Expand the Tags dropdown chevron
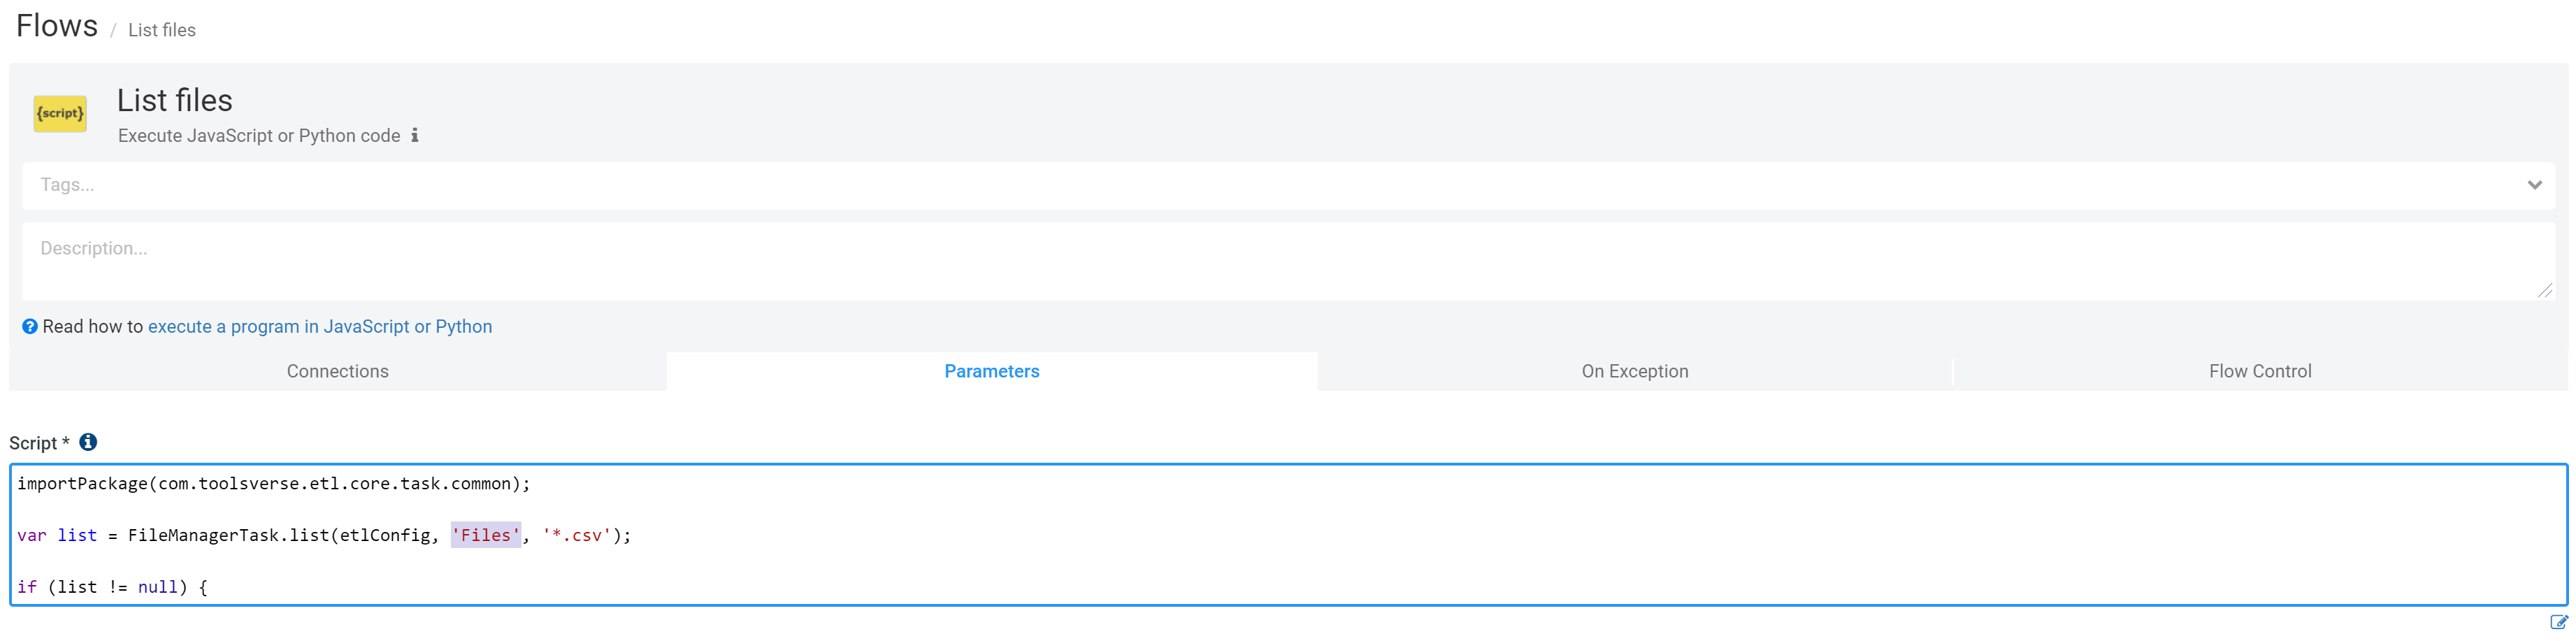Image resolution: width=2576 pixels, height=641 pixels. point(2534,185)
